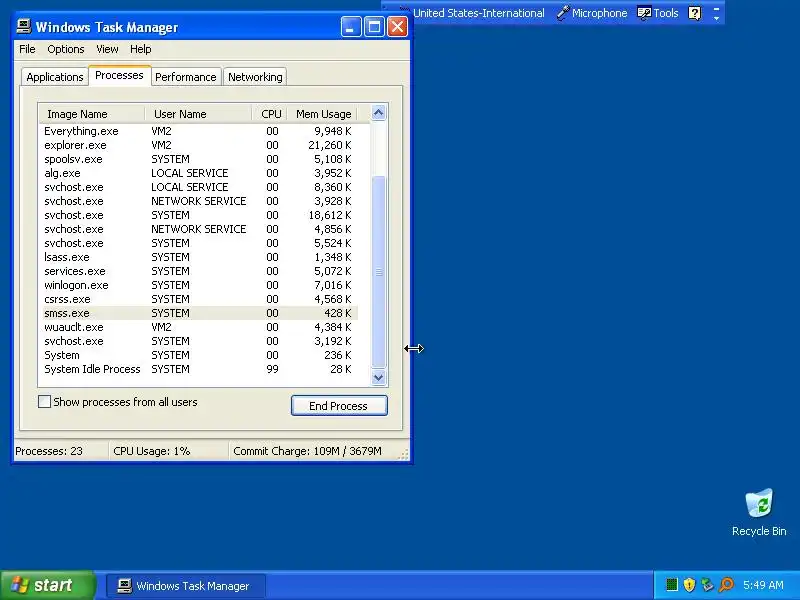The image size is (800, 600).
Task: Select the lsass.exe process
Action: pos(199,257)
